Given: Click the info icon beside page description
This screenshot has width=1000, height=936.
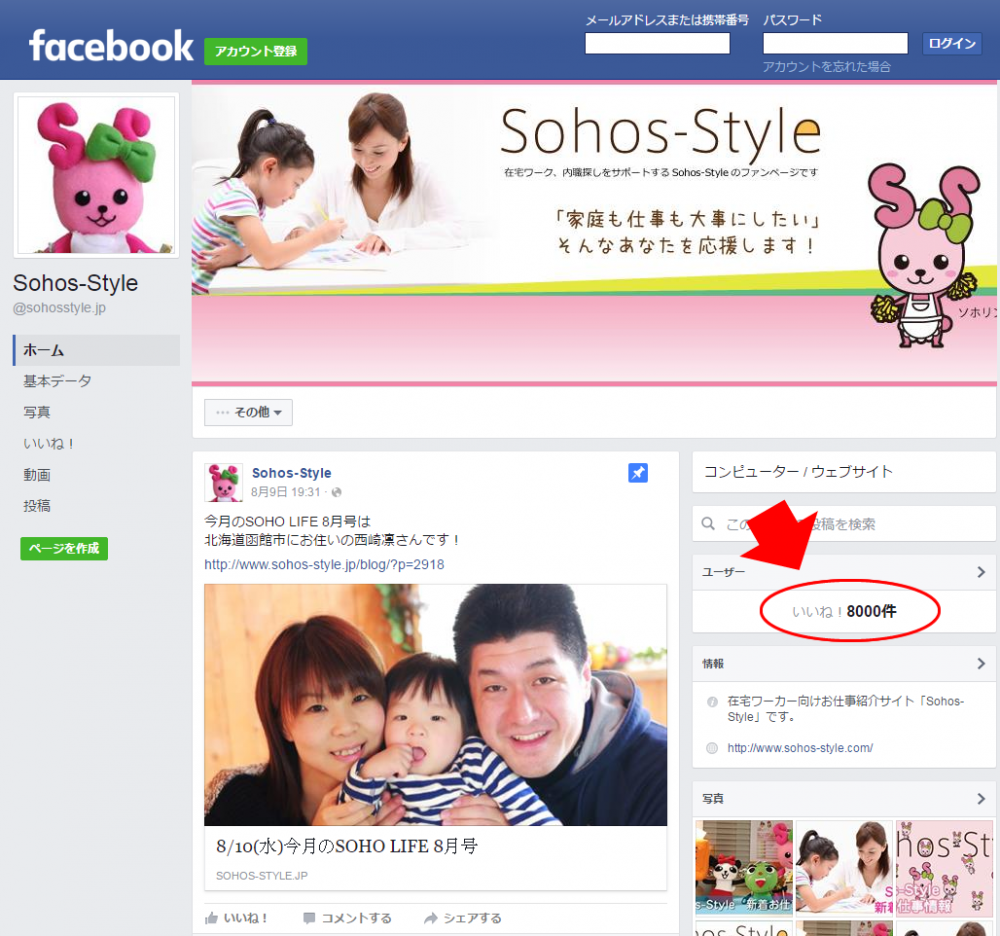Looking at the screenshot, I should click(x=712, y=702).
